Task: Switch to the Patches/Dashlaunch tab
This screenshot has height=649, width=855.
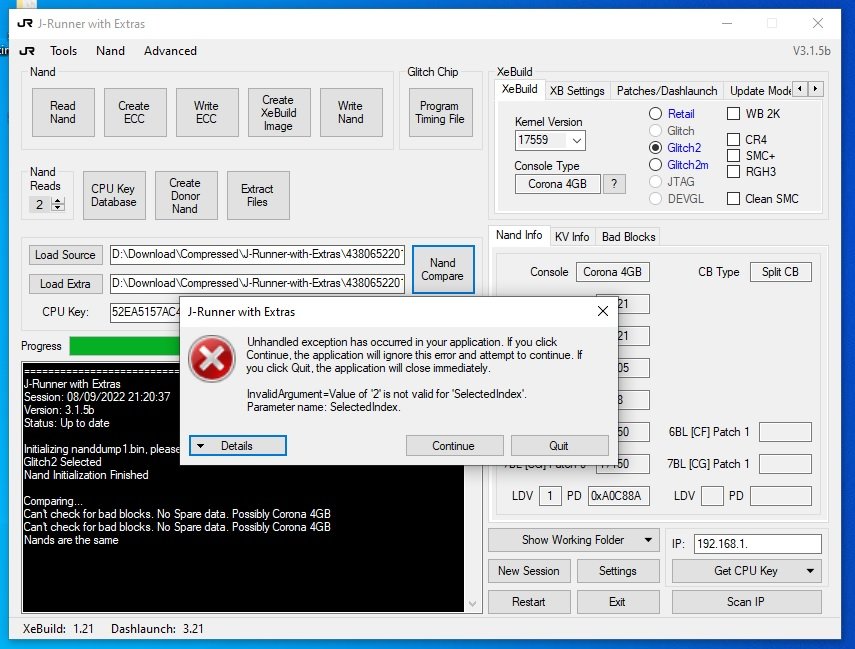Action: click(666, 91)
